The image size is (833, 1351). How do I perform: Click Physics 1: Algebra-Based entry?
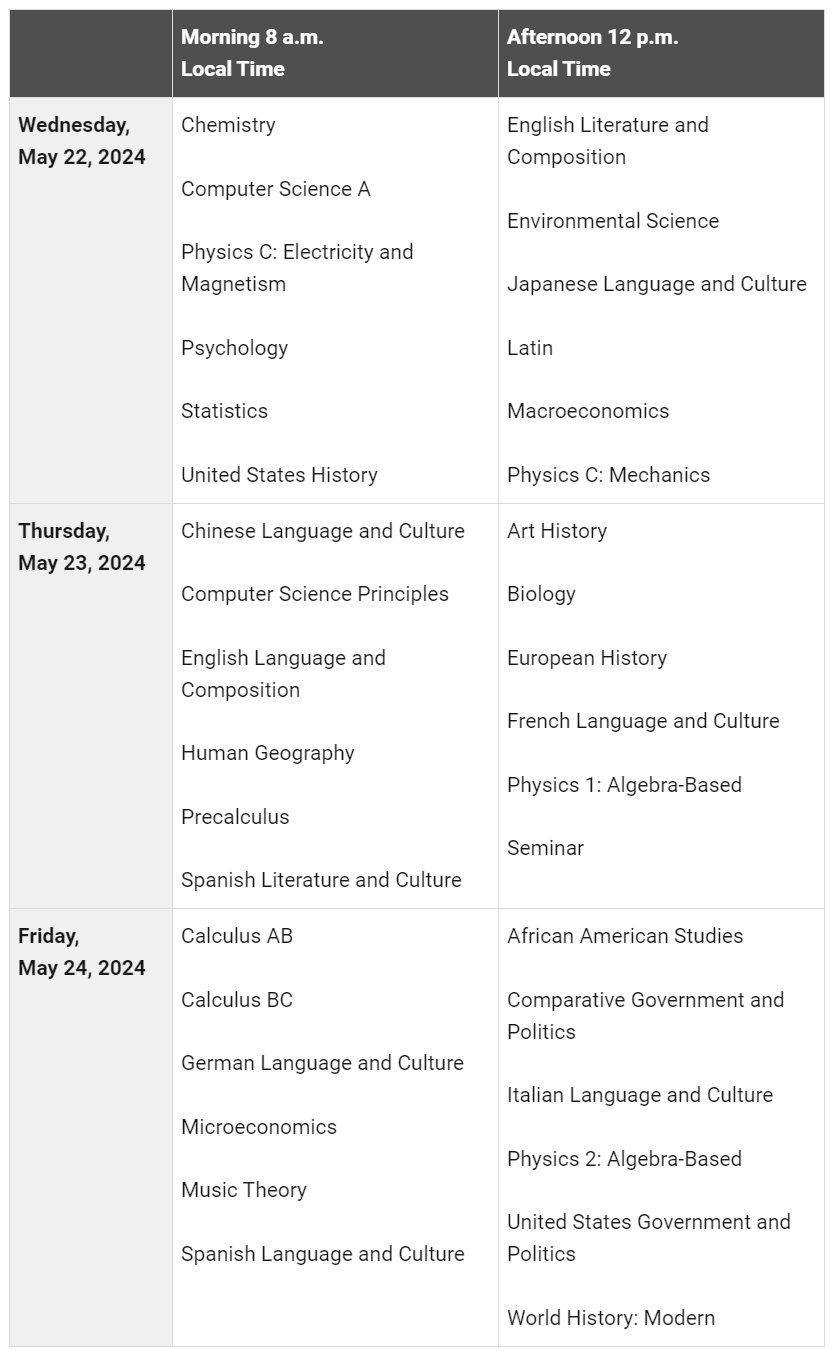(624, 785)
